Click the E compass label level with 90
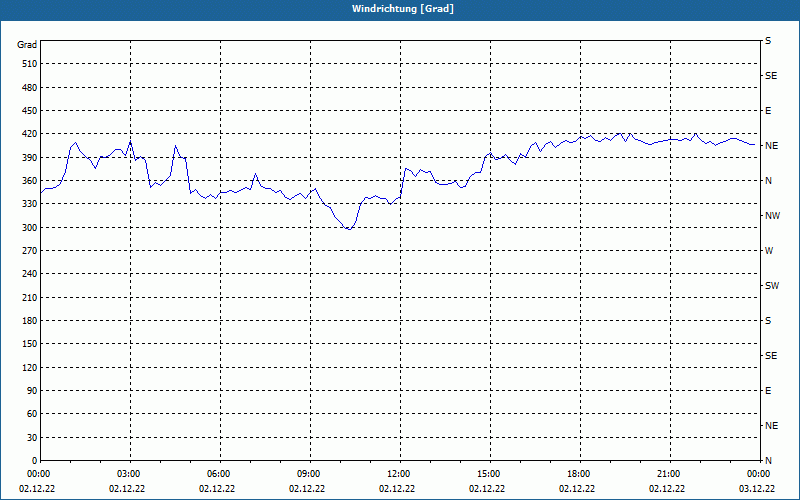The width and height of the screenshot is (800, 500). pyautogui.click(x=768, y=391)
